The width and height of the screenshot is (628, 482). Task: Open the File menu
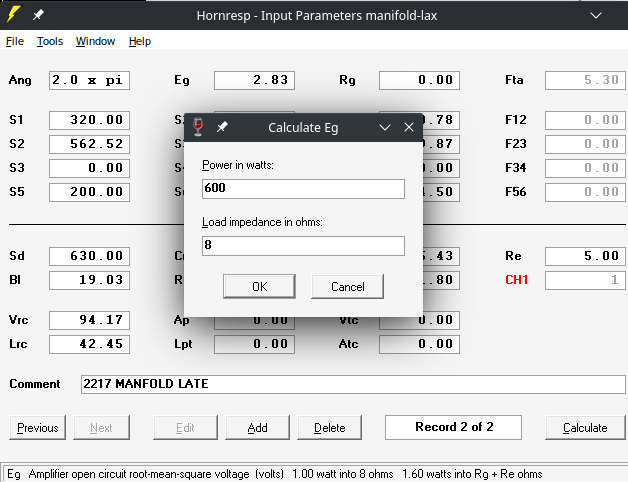coord(15,41)
